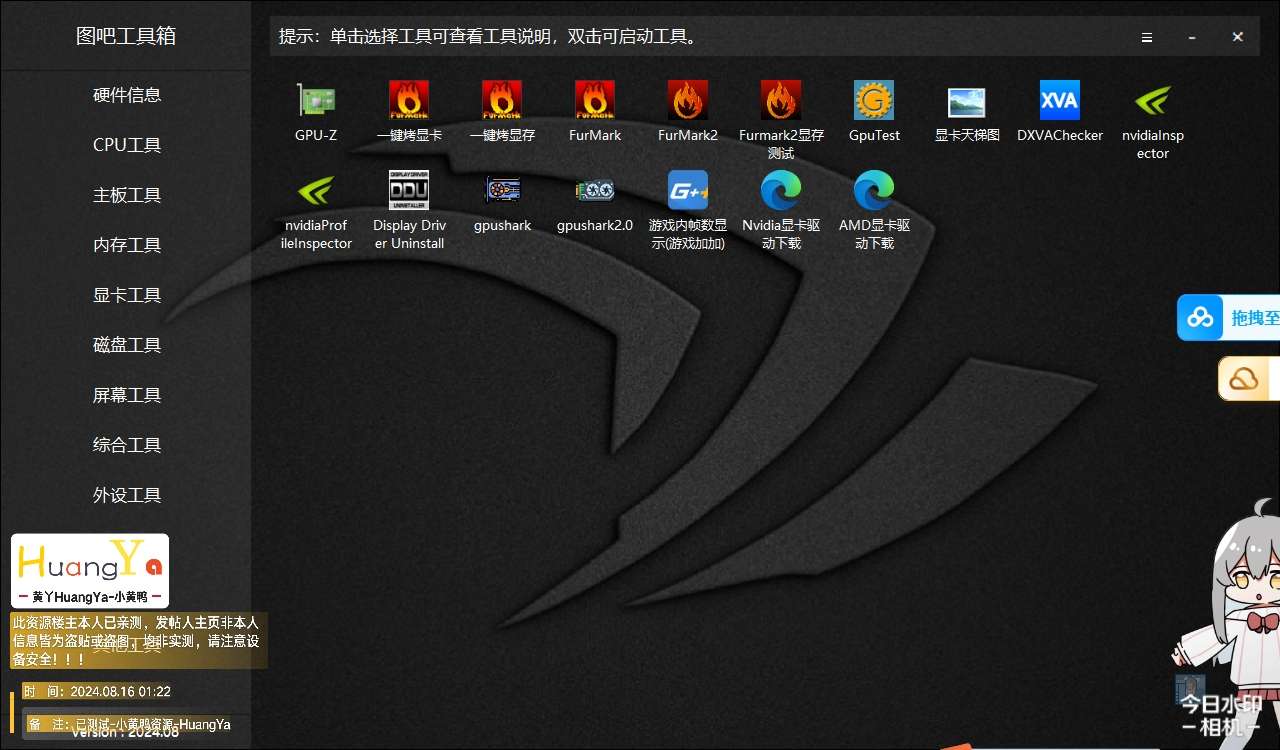Select the 游戏内帧数显示 tool icon
Viewport: 1280px width, 750px height.
688,191
